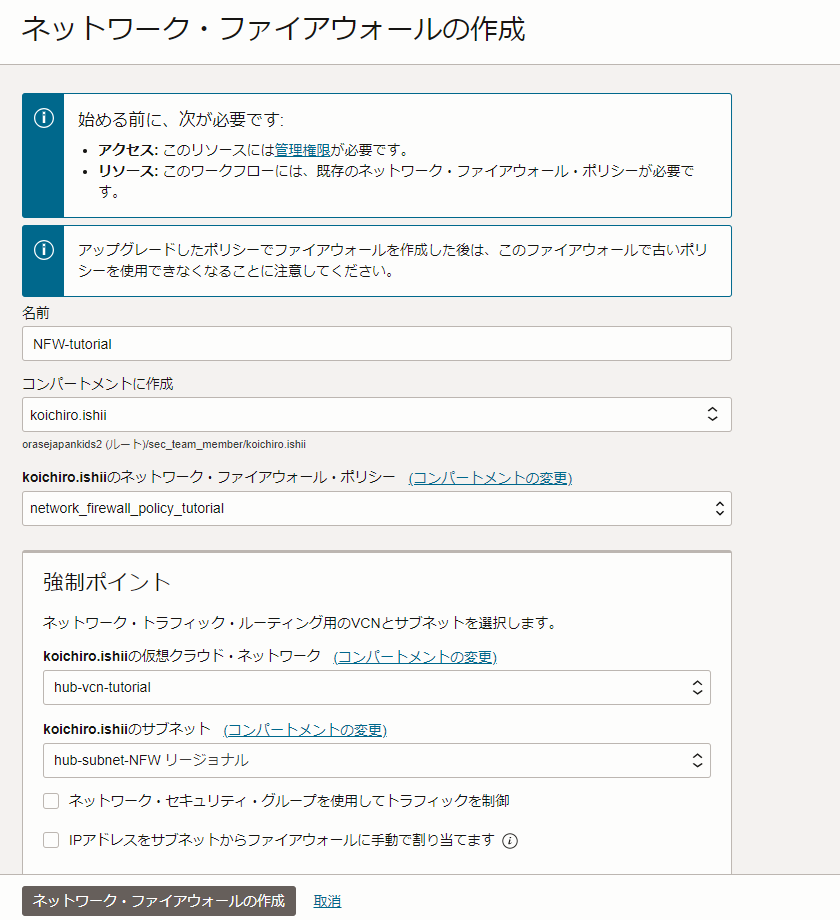The height and width of the screenshot is (920, 840).
Task: Click the 管理権限 link
Action: click(x=302, y=150)
